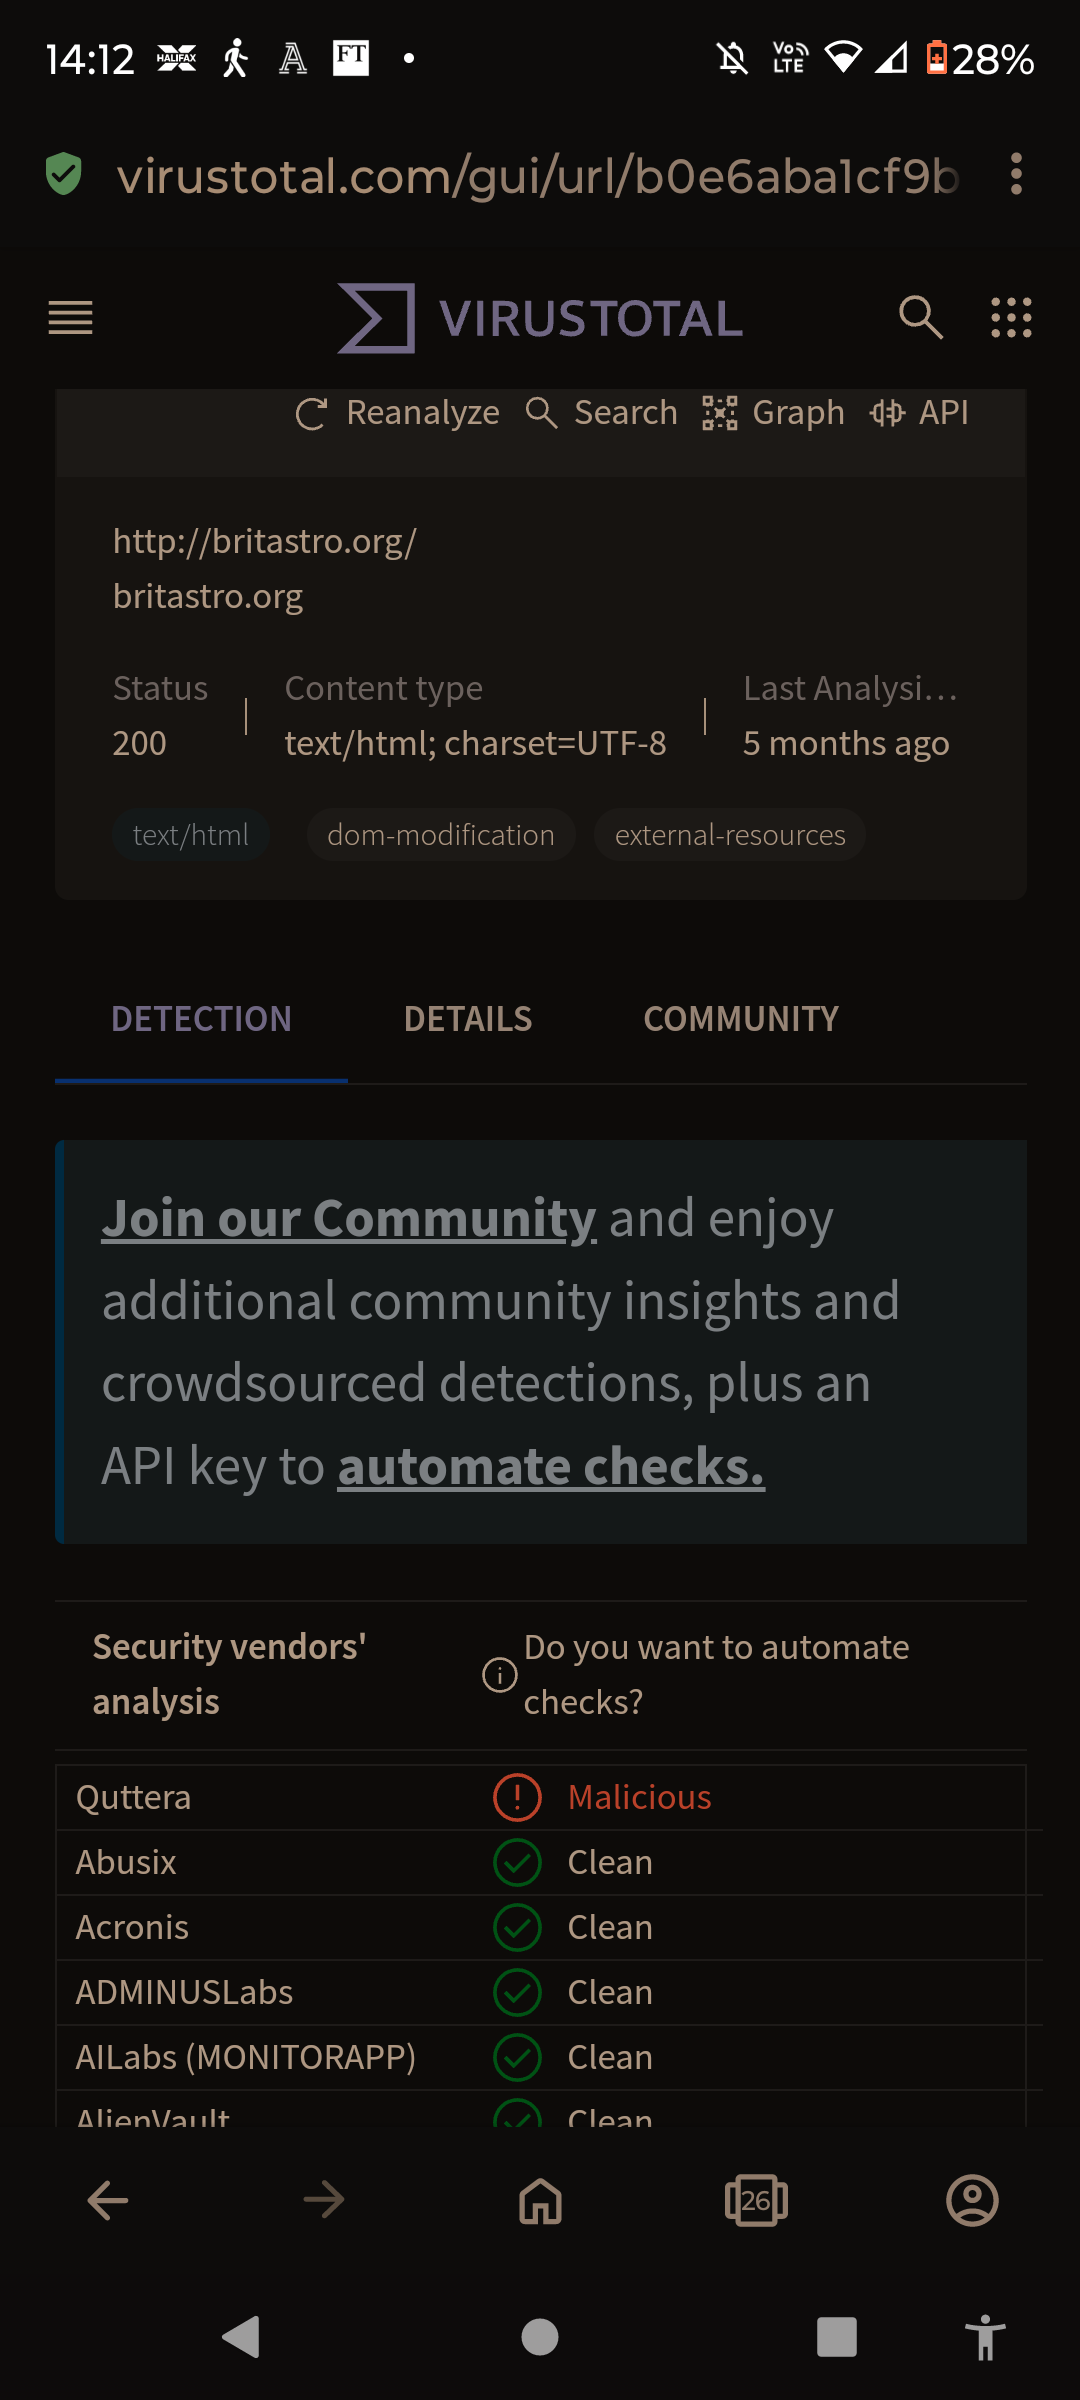Viewport: 1080px width, 2400px height.
Task: Tap the FT notification icon
Action: (351, 58)
